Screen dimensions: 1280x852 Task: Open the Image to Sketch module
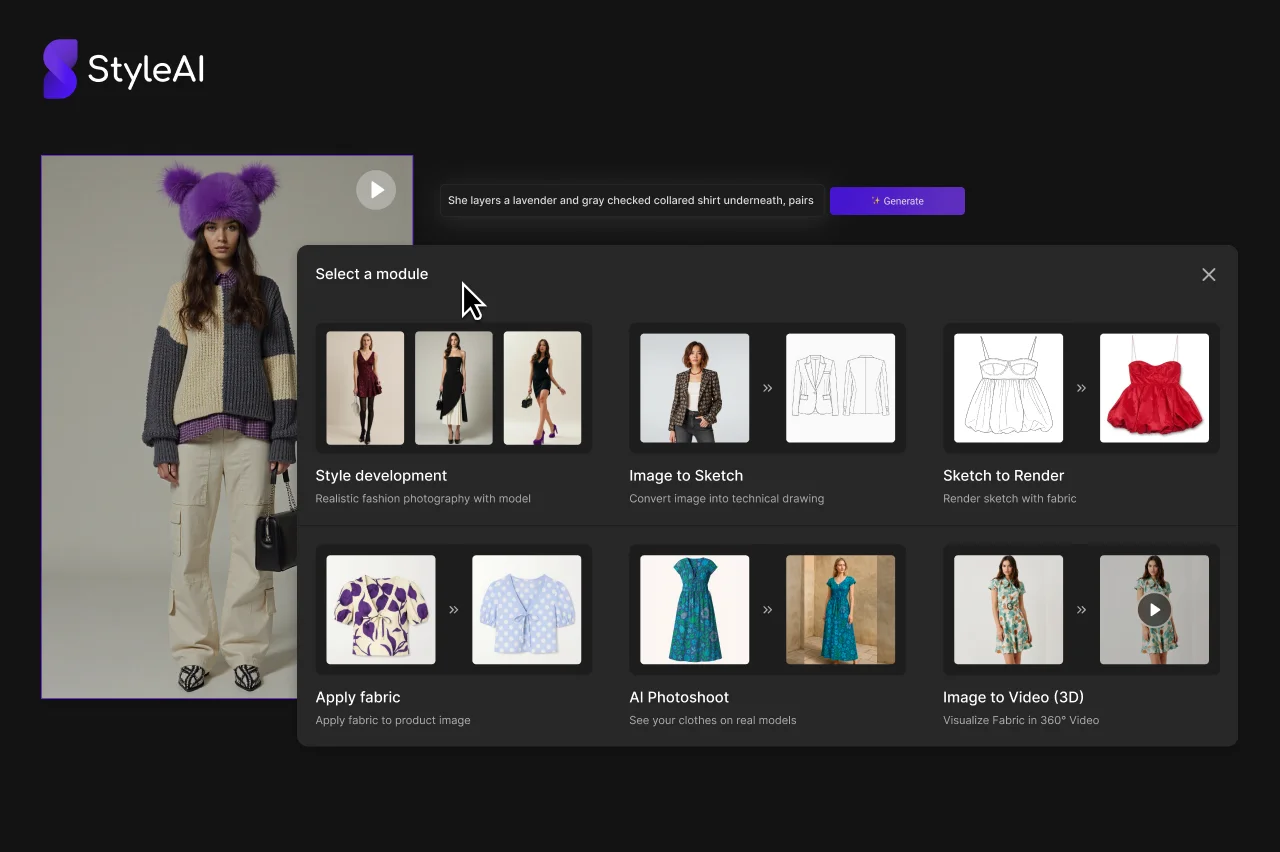(x=768, y=414)
